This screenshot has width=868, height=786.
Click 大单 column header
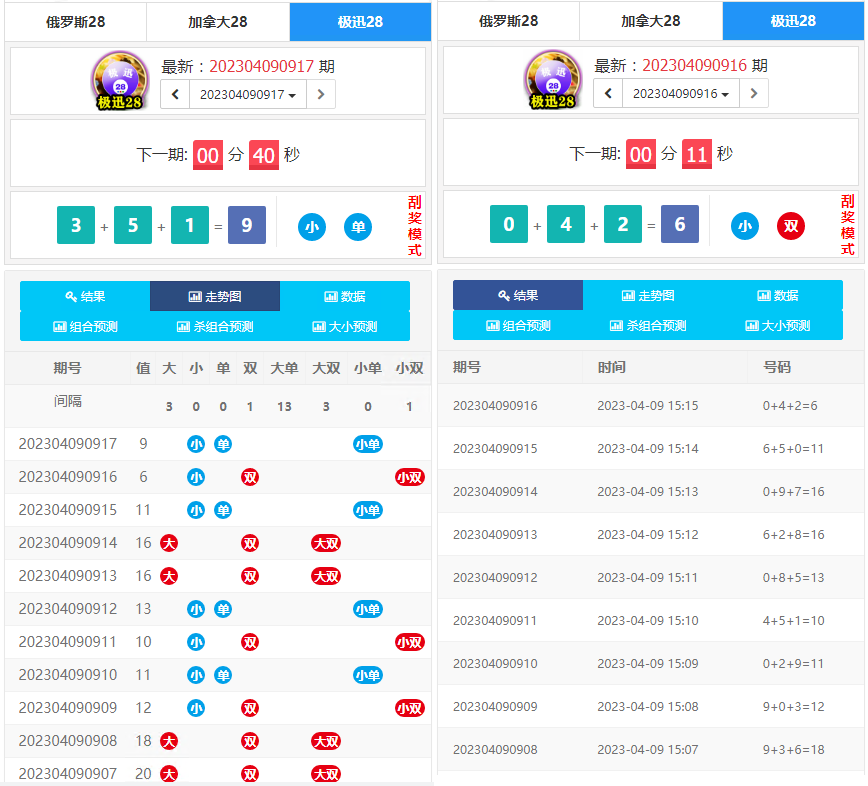click(285, 368)
